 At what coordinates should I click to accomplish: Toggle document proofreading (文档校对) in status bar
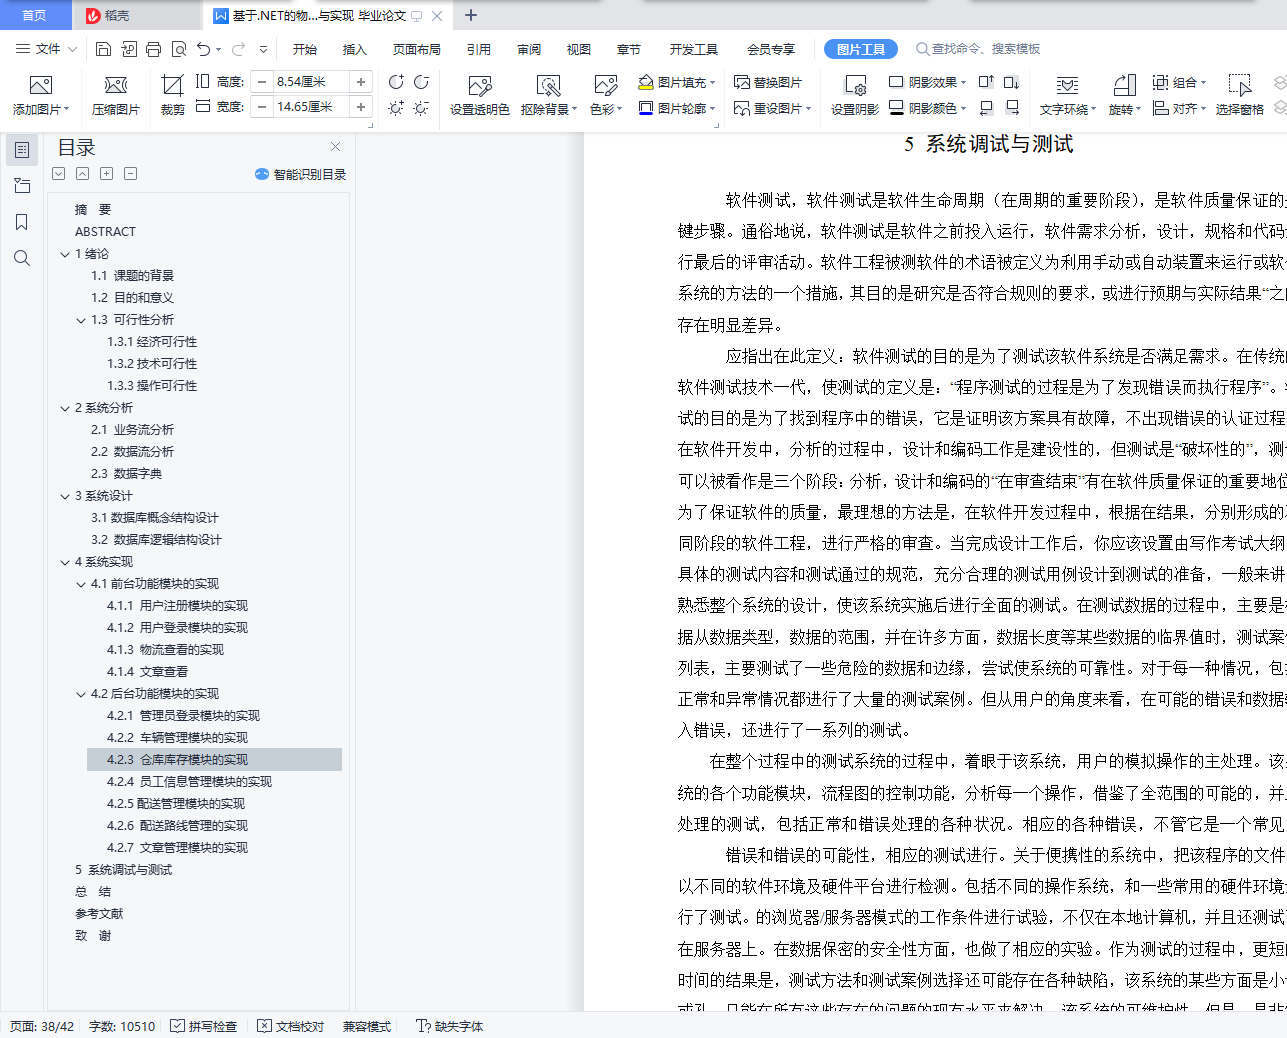coord(291,1026)
